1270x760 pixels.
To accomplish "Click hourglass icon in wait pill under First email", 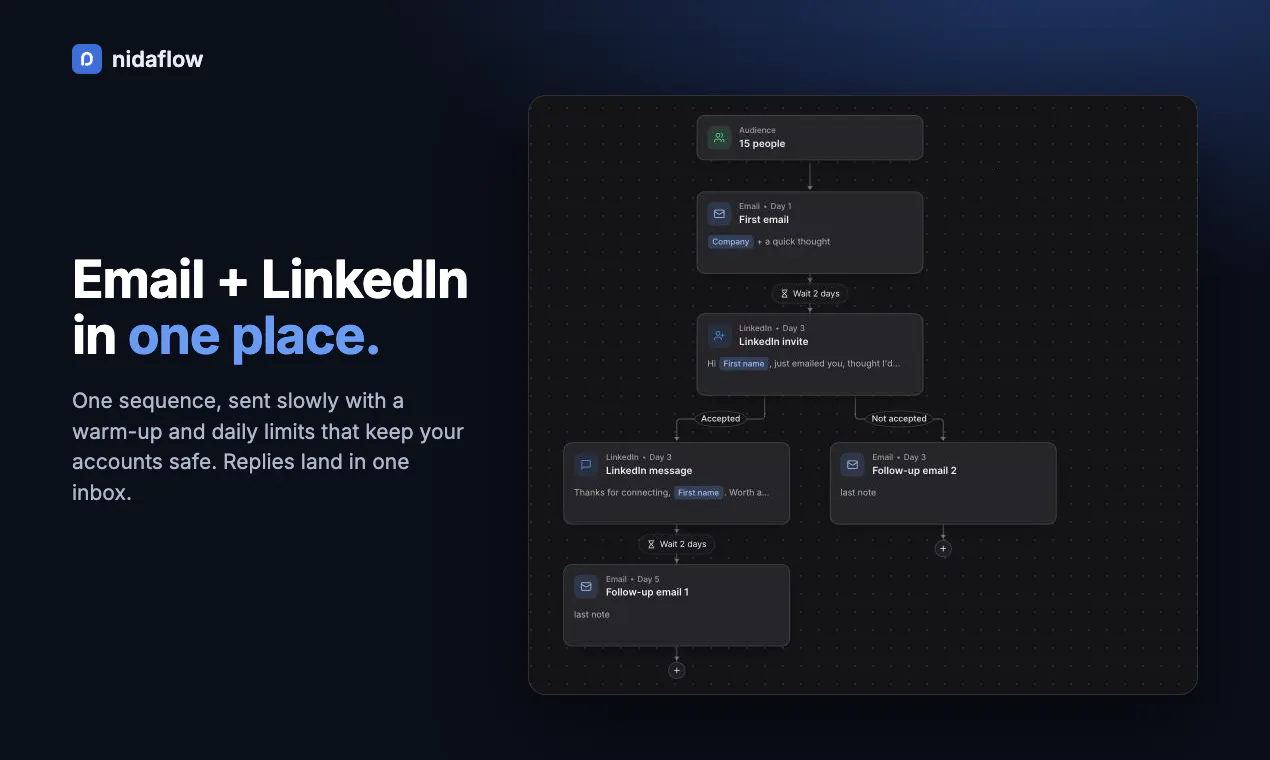I will [x=785, y=294].
